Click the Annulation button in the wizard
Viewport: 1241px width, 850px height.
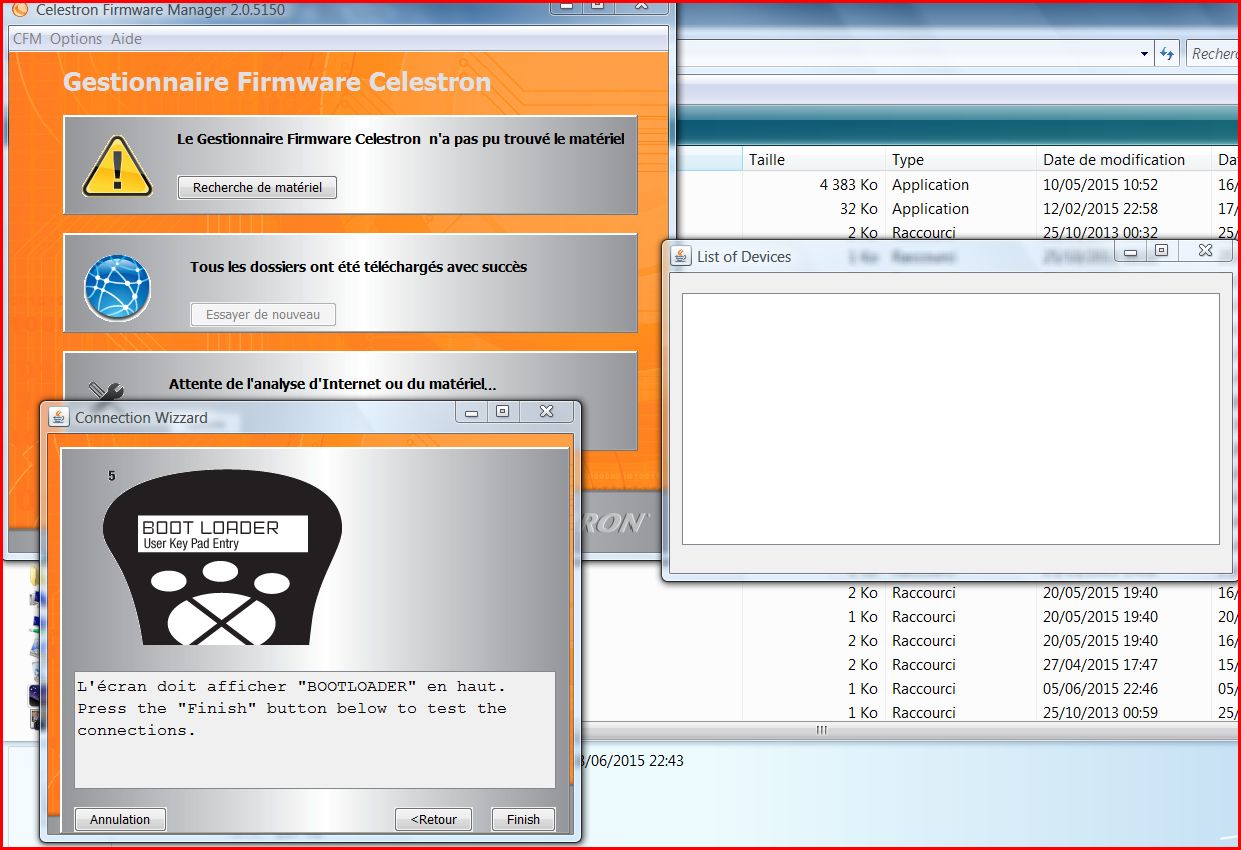coord(120,819)
